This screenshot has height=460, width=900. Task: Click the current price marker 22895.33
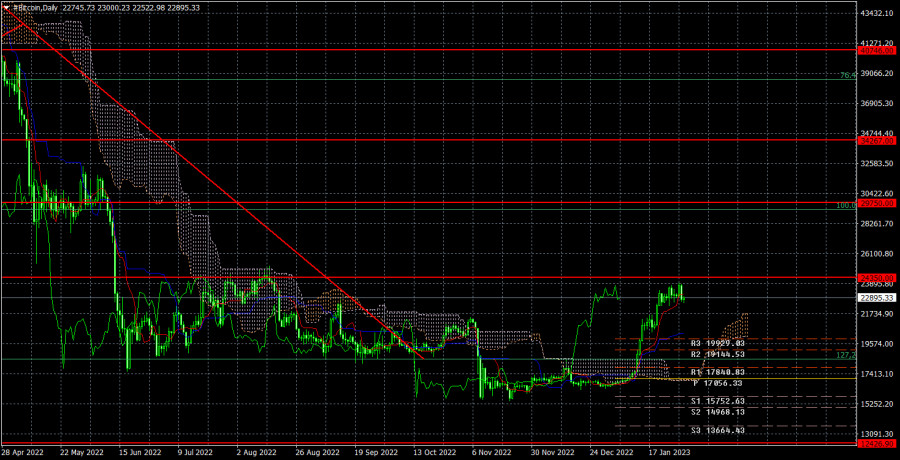point(876,298)
